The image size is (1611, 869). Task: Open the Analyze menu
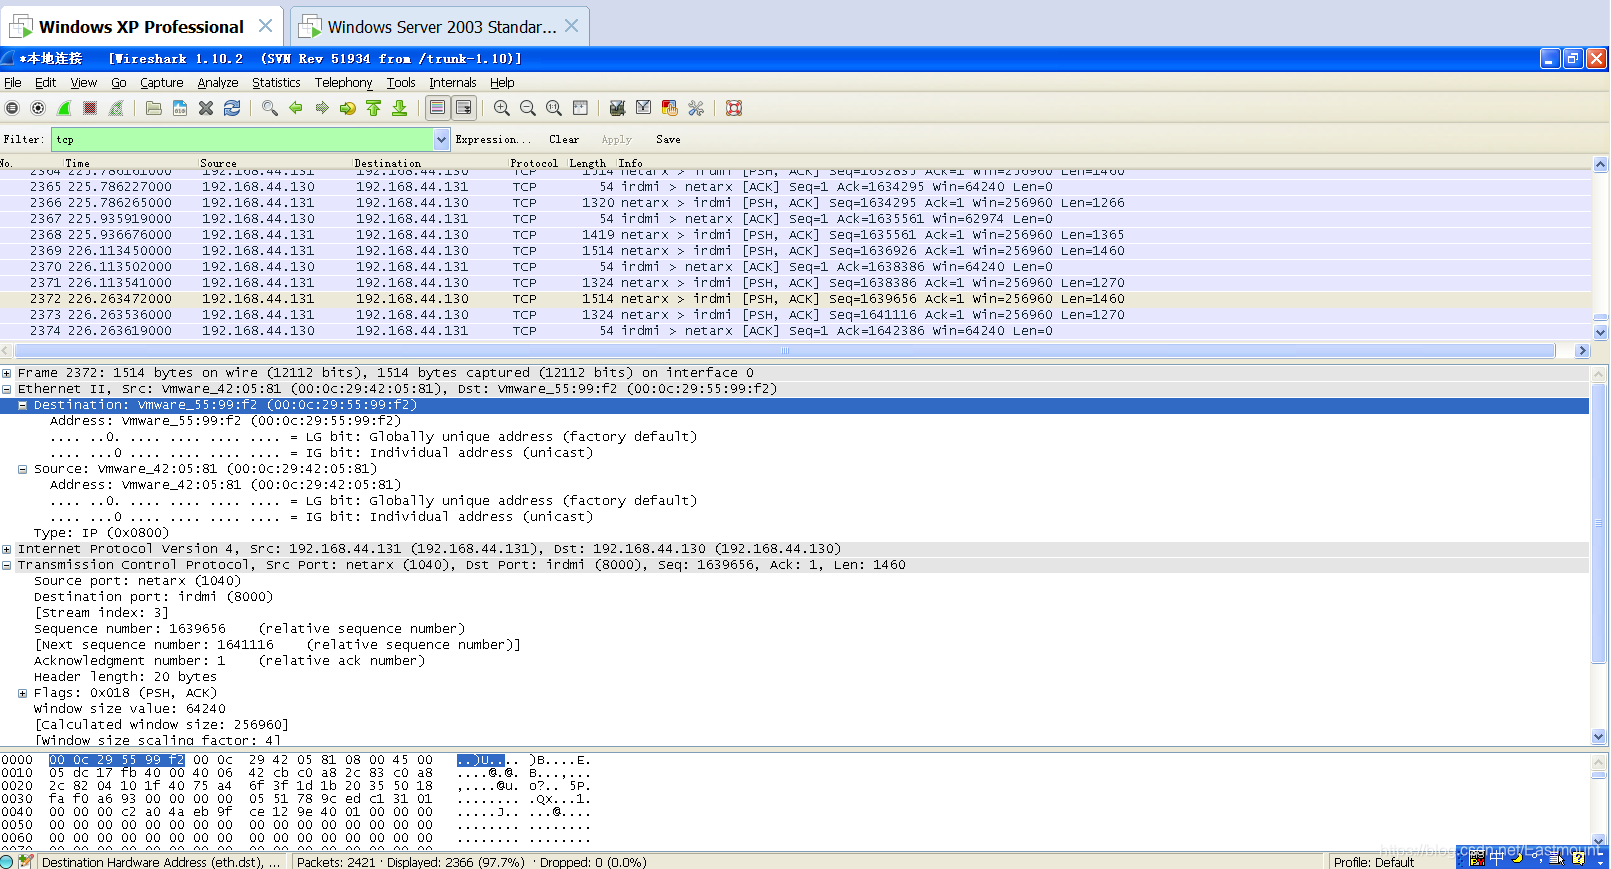pos(217,83)
